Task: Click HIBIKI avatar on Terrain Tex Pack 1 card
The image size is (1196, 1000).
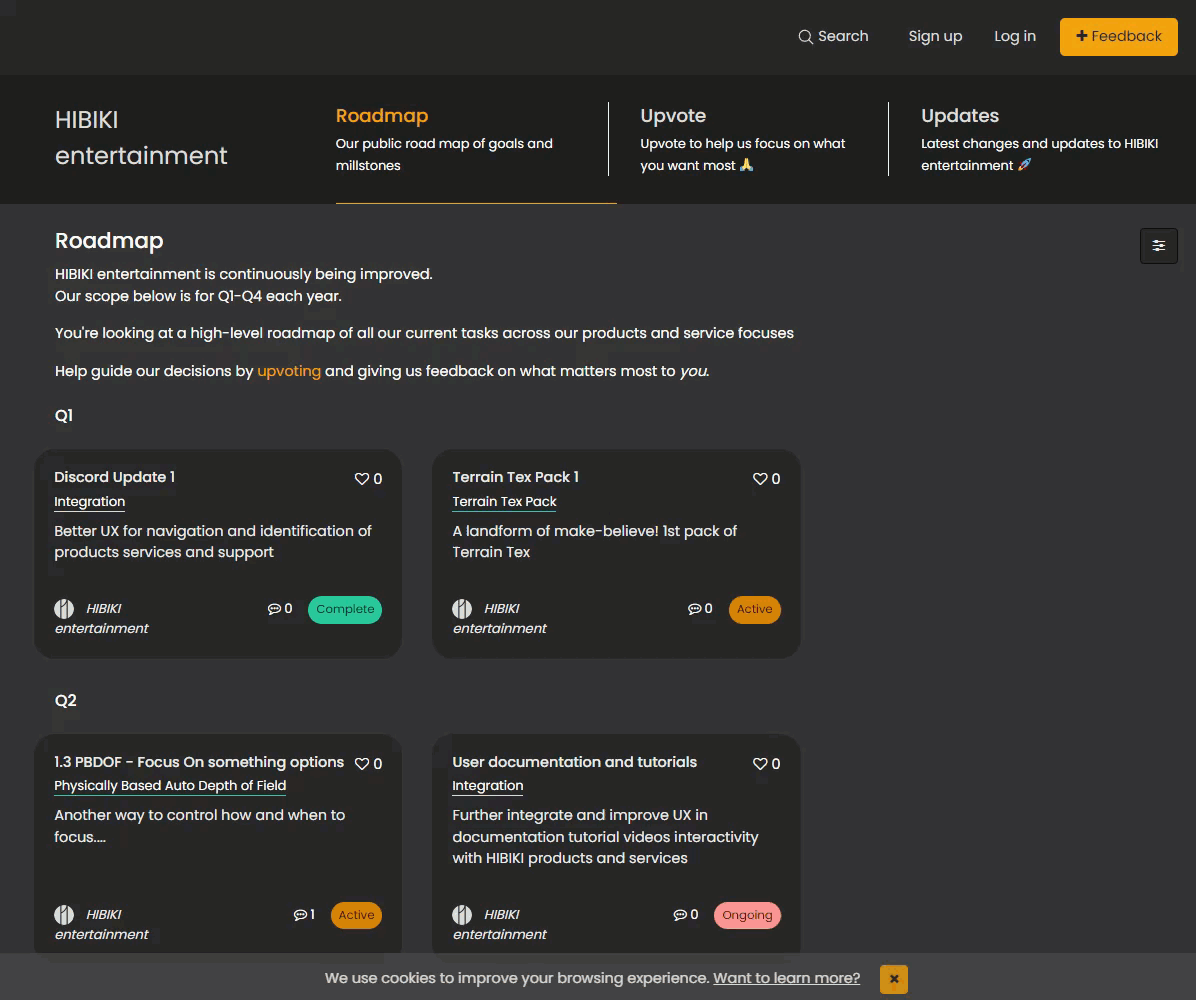Action: pos(462,609)
